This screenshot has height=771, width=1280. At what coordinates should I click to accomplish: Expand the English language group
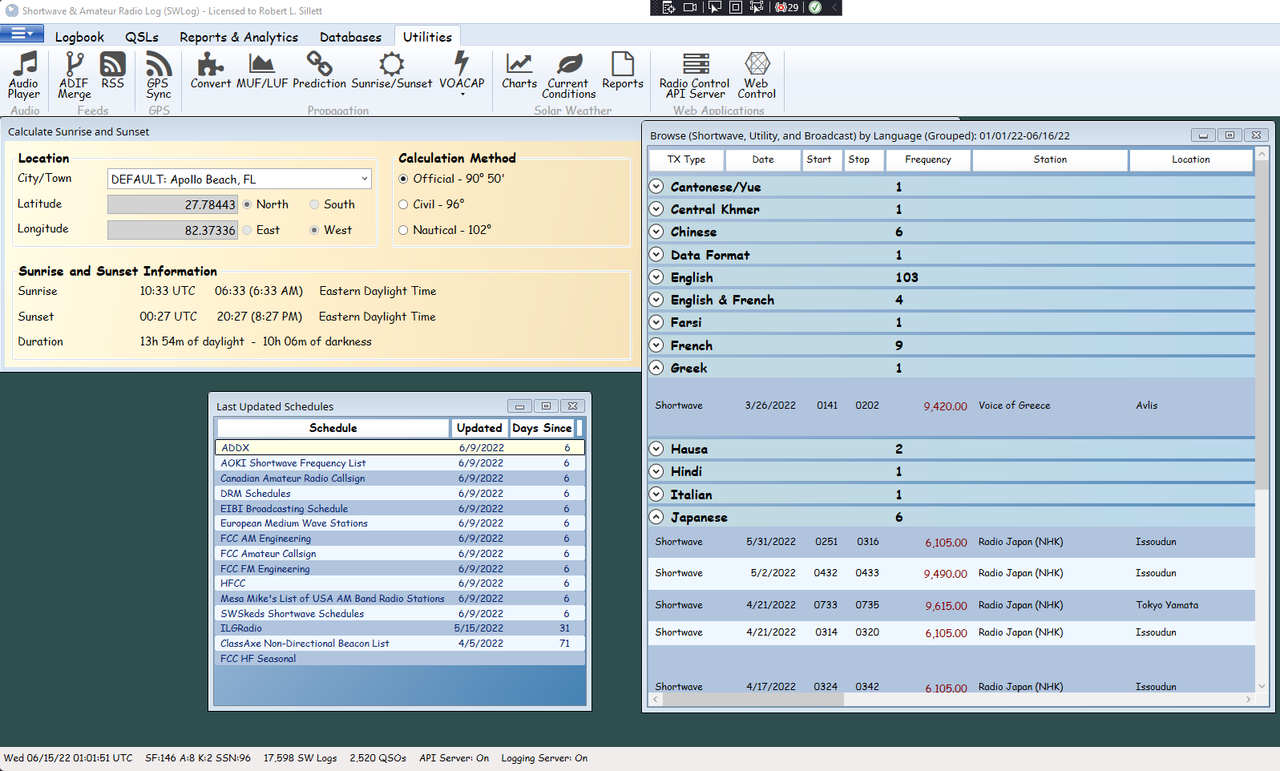click(x=656, y=277)
